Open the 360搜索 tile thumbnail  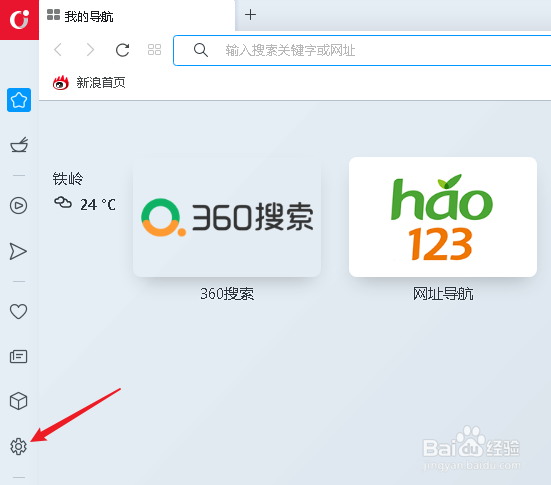tap(227, 217)
